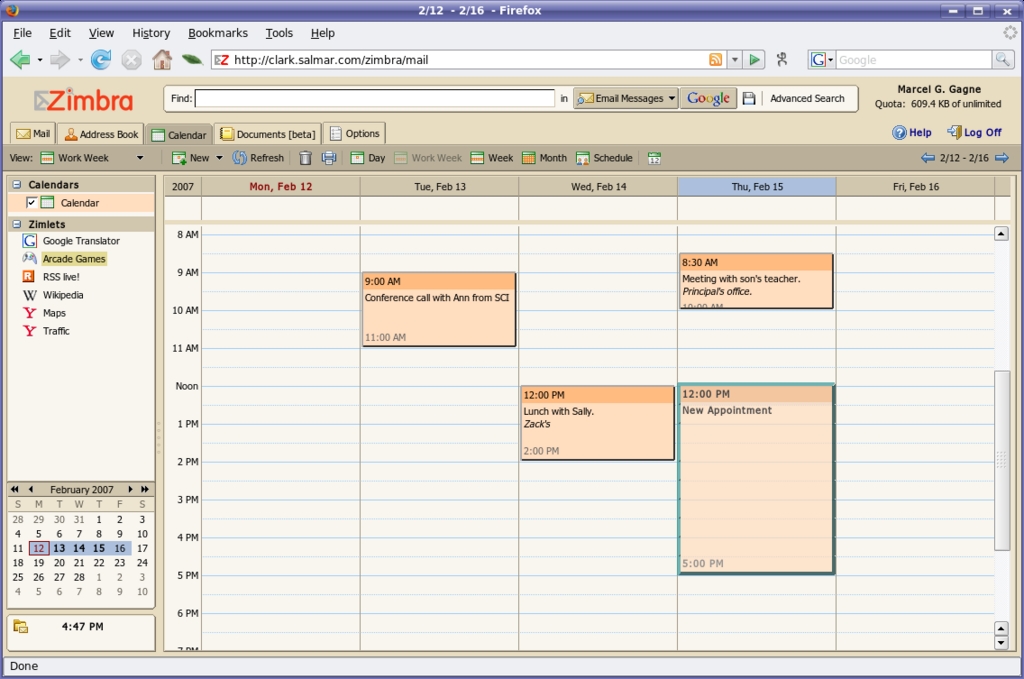This screenshot has width=1024, height=679.
Task: Click the Advanced Search button
Action: coord(806,99)
